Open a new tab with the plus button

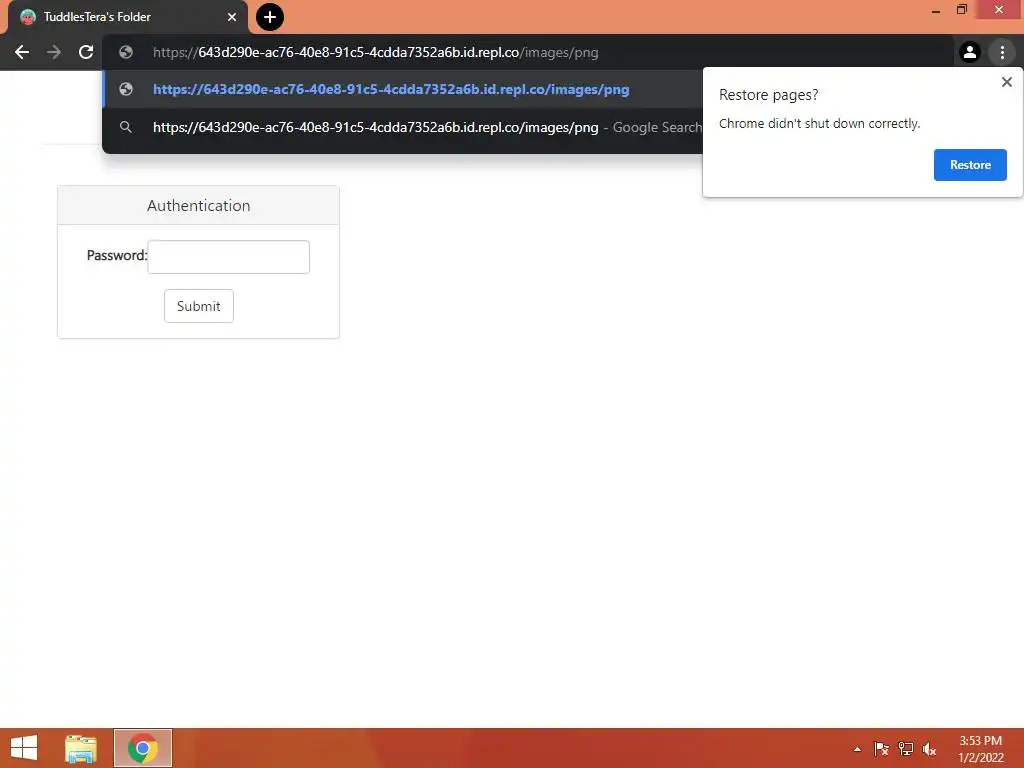click(270, 17)
